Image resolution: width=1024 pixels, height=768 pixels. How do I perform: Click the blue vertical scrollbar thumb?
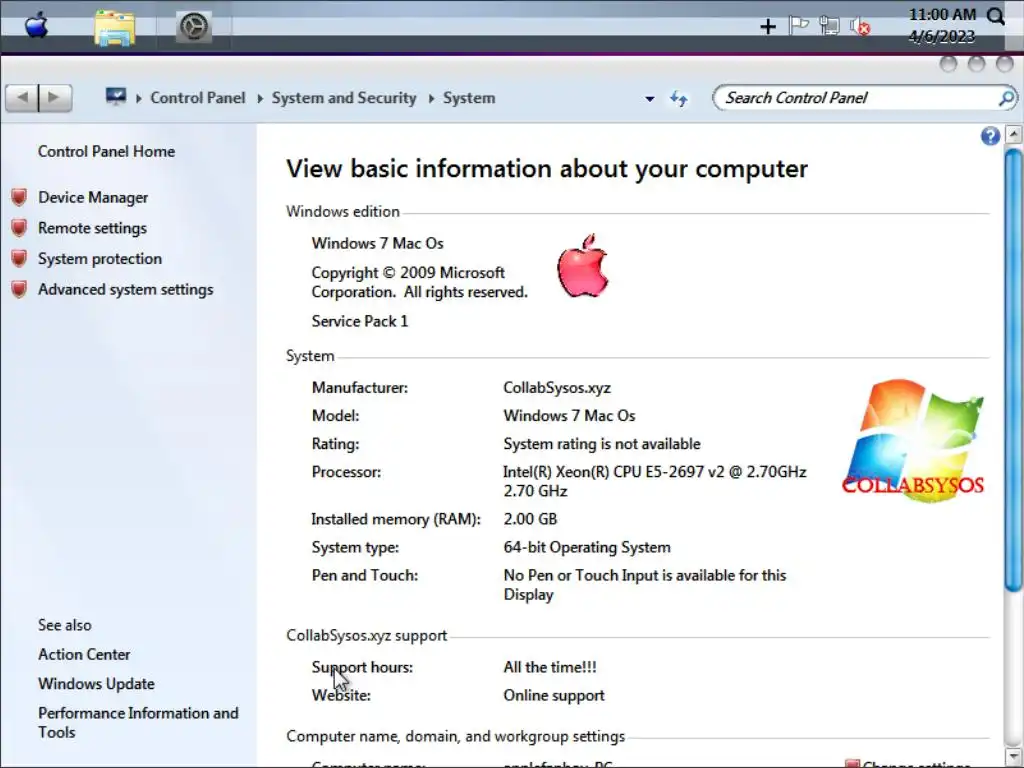coord(1013,371)
